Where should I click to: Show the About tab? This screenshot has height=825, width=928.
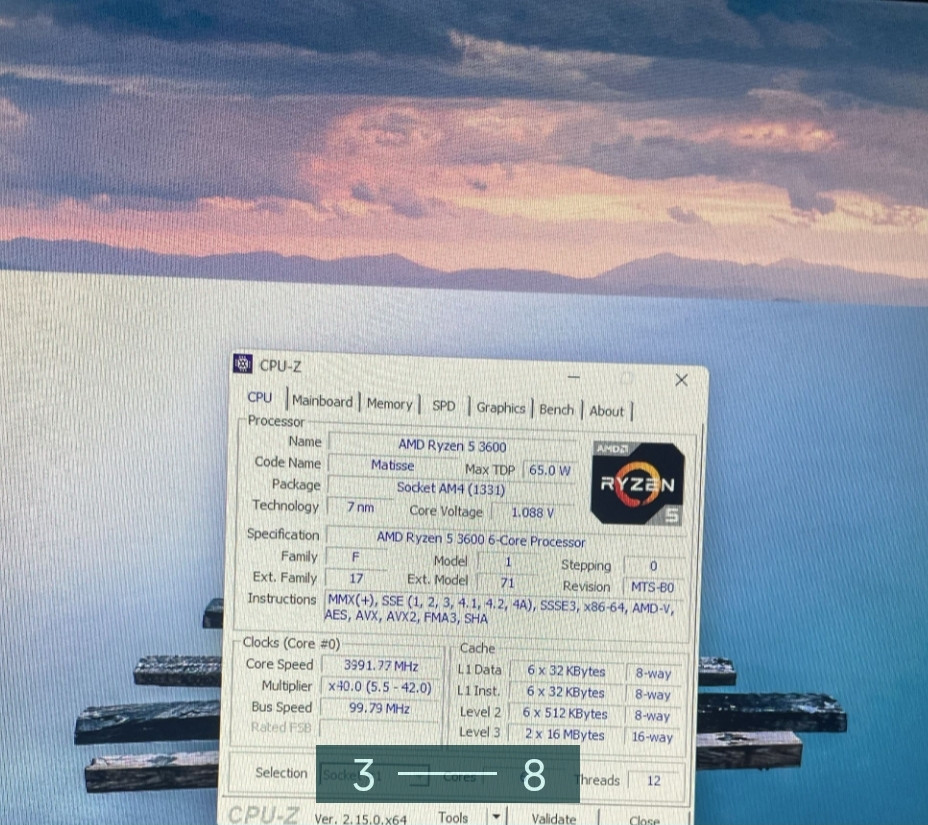pyautogui.click(x=606, y=411)
